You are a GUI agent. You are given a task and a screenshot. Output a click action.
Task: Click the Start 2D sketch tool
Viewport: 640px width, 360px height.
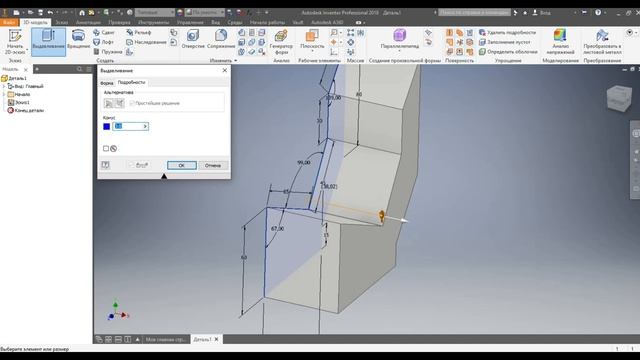coord(15,42)
